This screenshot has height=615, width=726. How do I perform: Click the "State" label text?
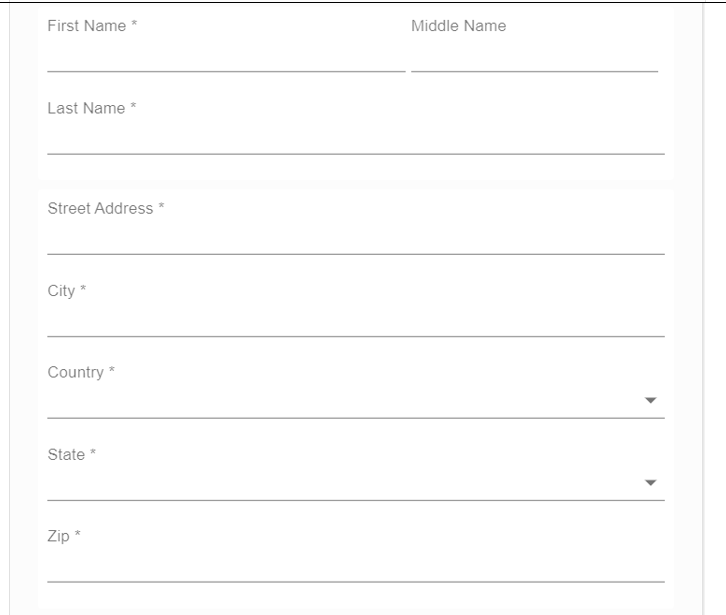point(66,454)
